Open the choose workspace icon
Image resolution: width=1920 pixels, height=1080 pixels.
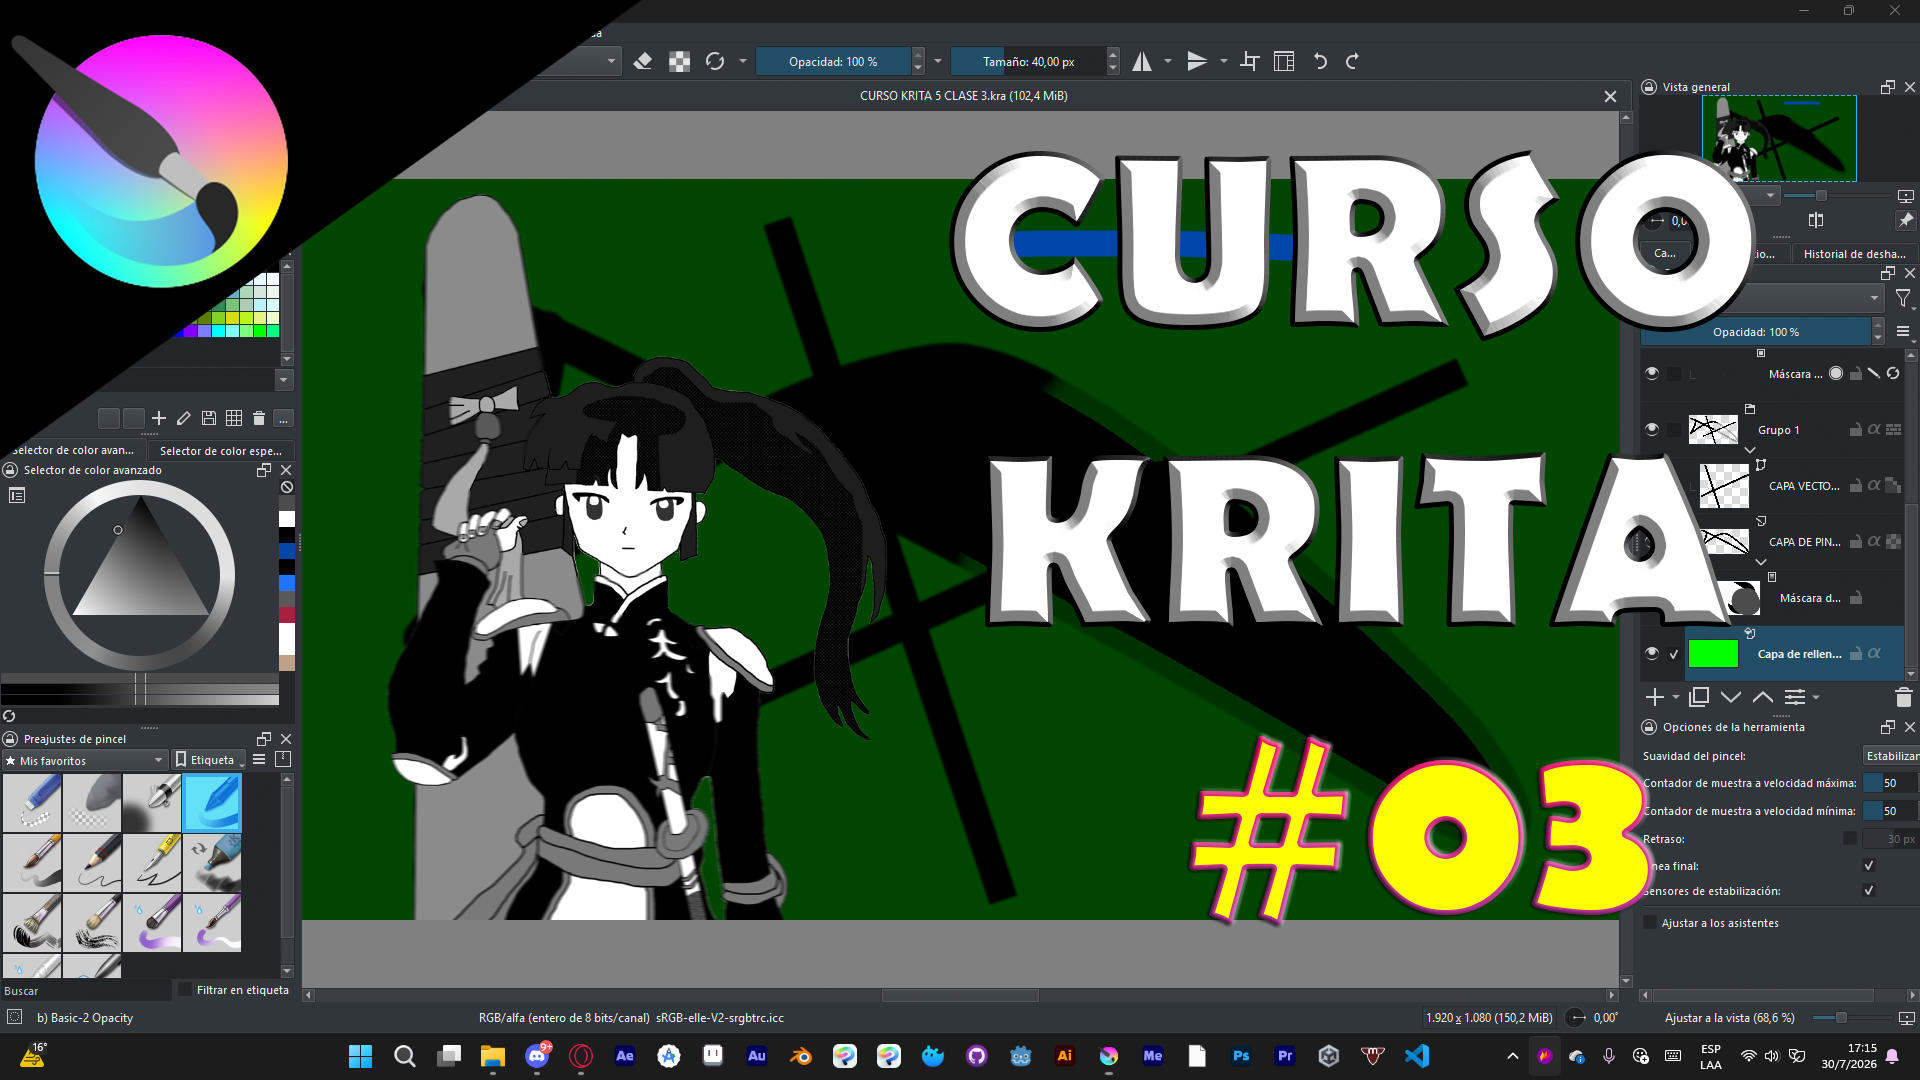(1284, 62)
